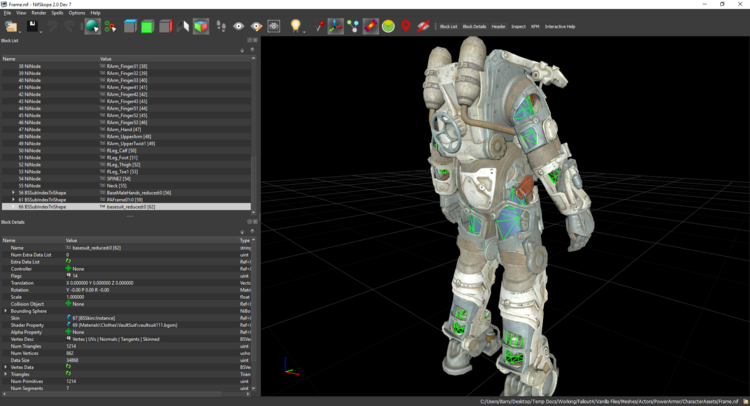Toggle the lighting light bulb icon

pos(295,26)
